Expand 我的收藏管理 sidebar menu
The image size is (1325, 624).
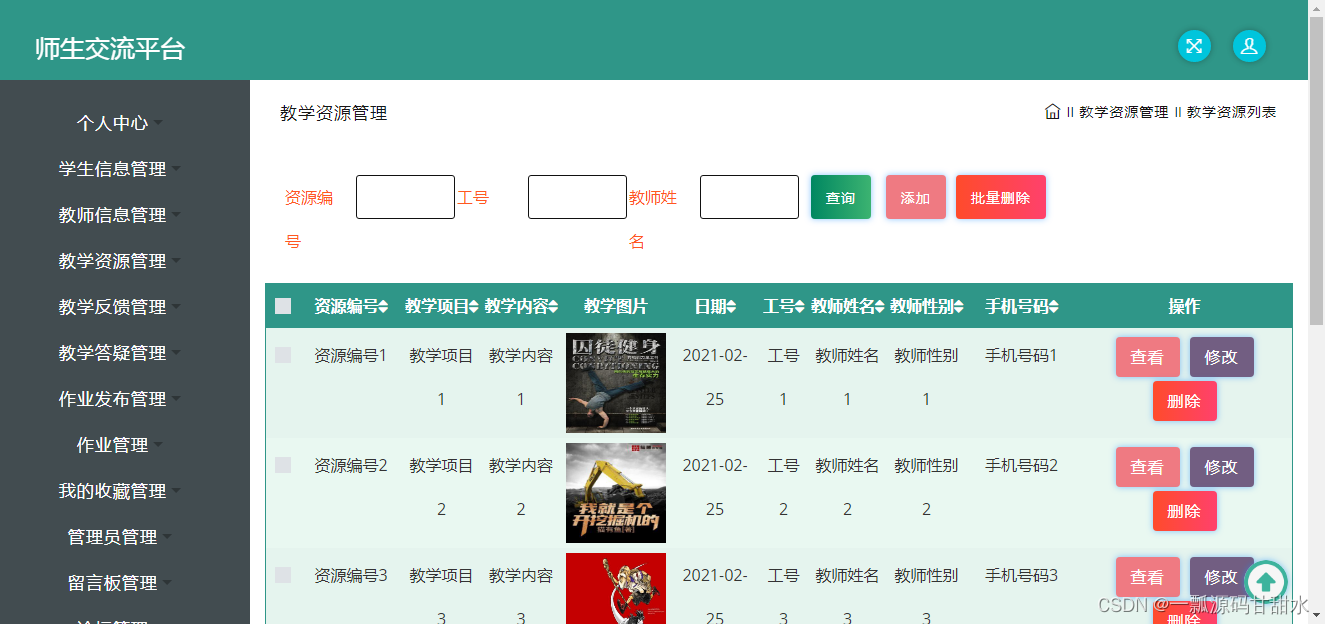click(120, 491)
